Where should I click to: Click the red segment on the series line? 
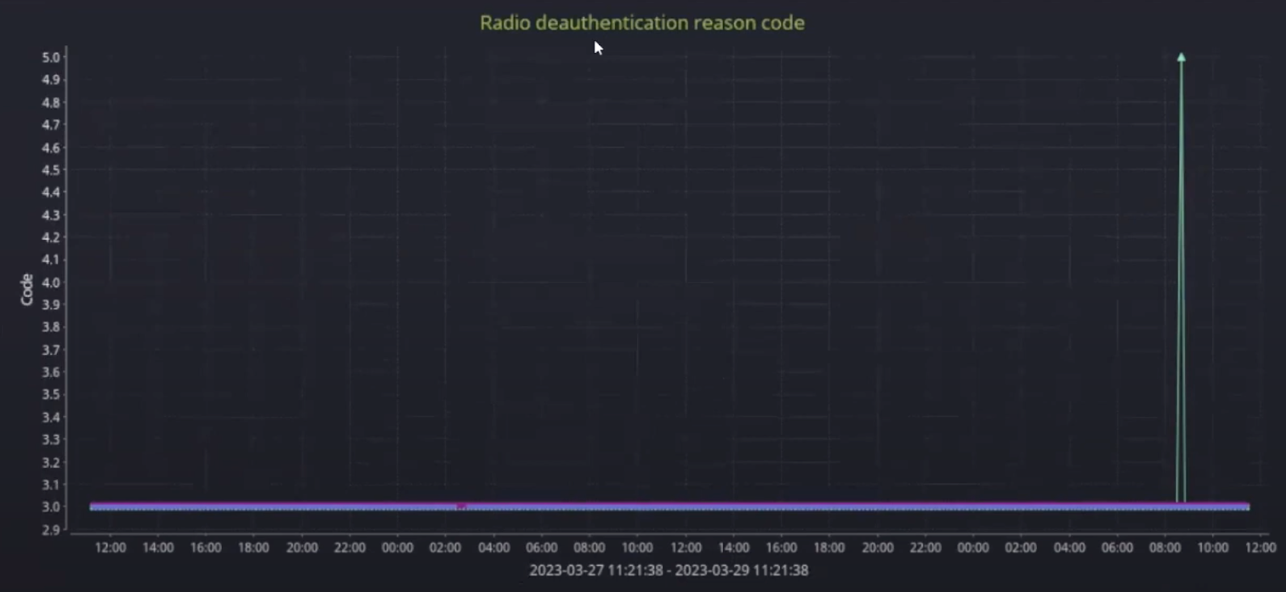point(461,506)
